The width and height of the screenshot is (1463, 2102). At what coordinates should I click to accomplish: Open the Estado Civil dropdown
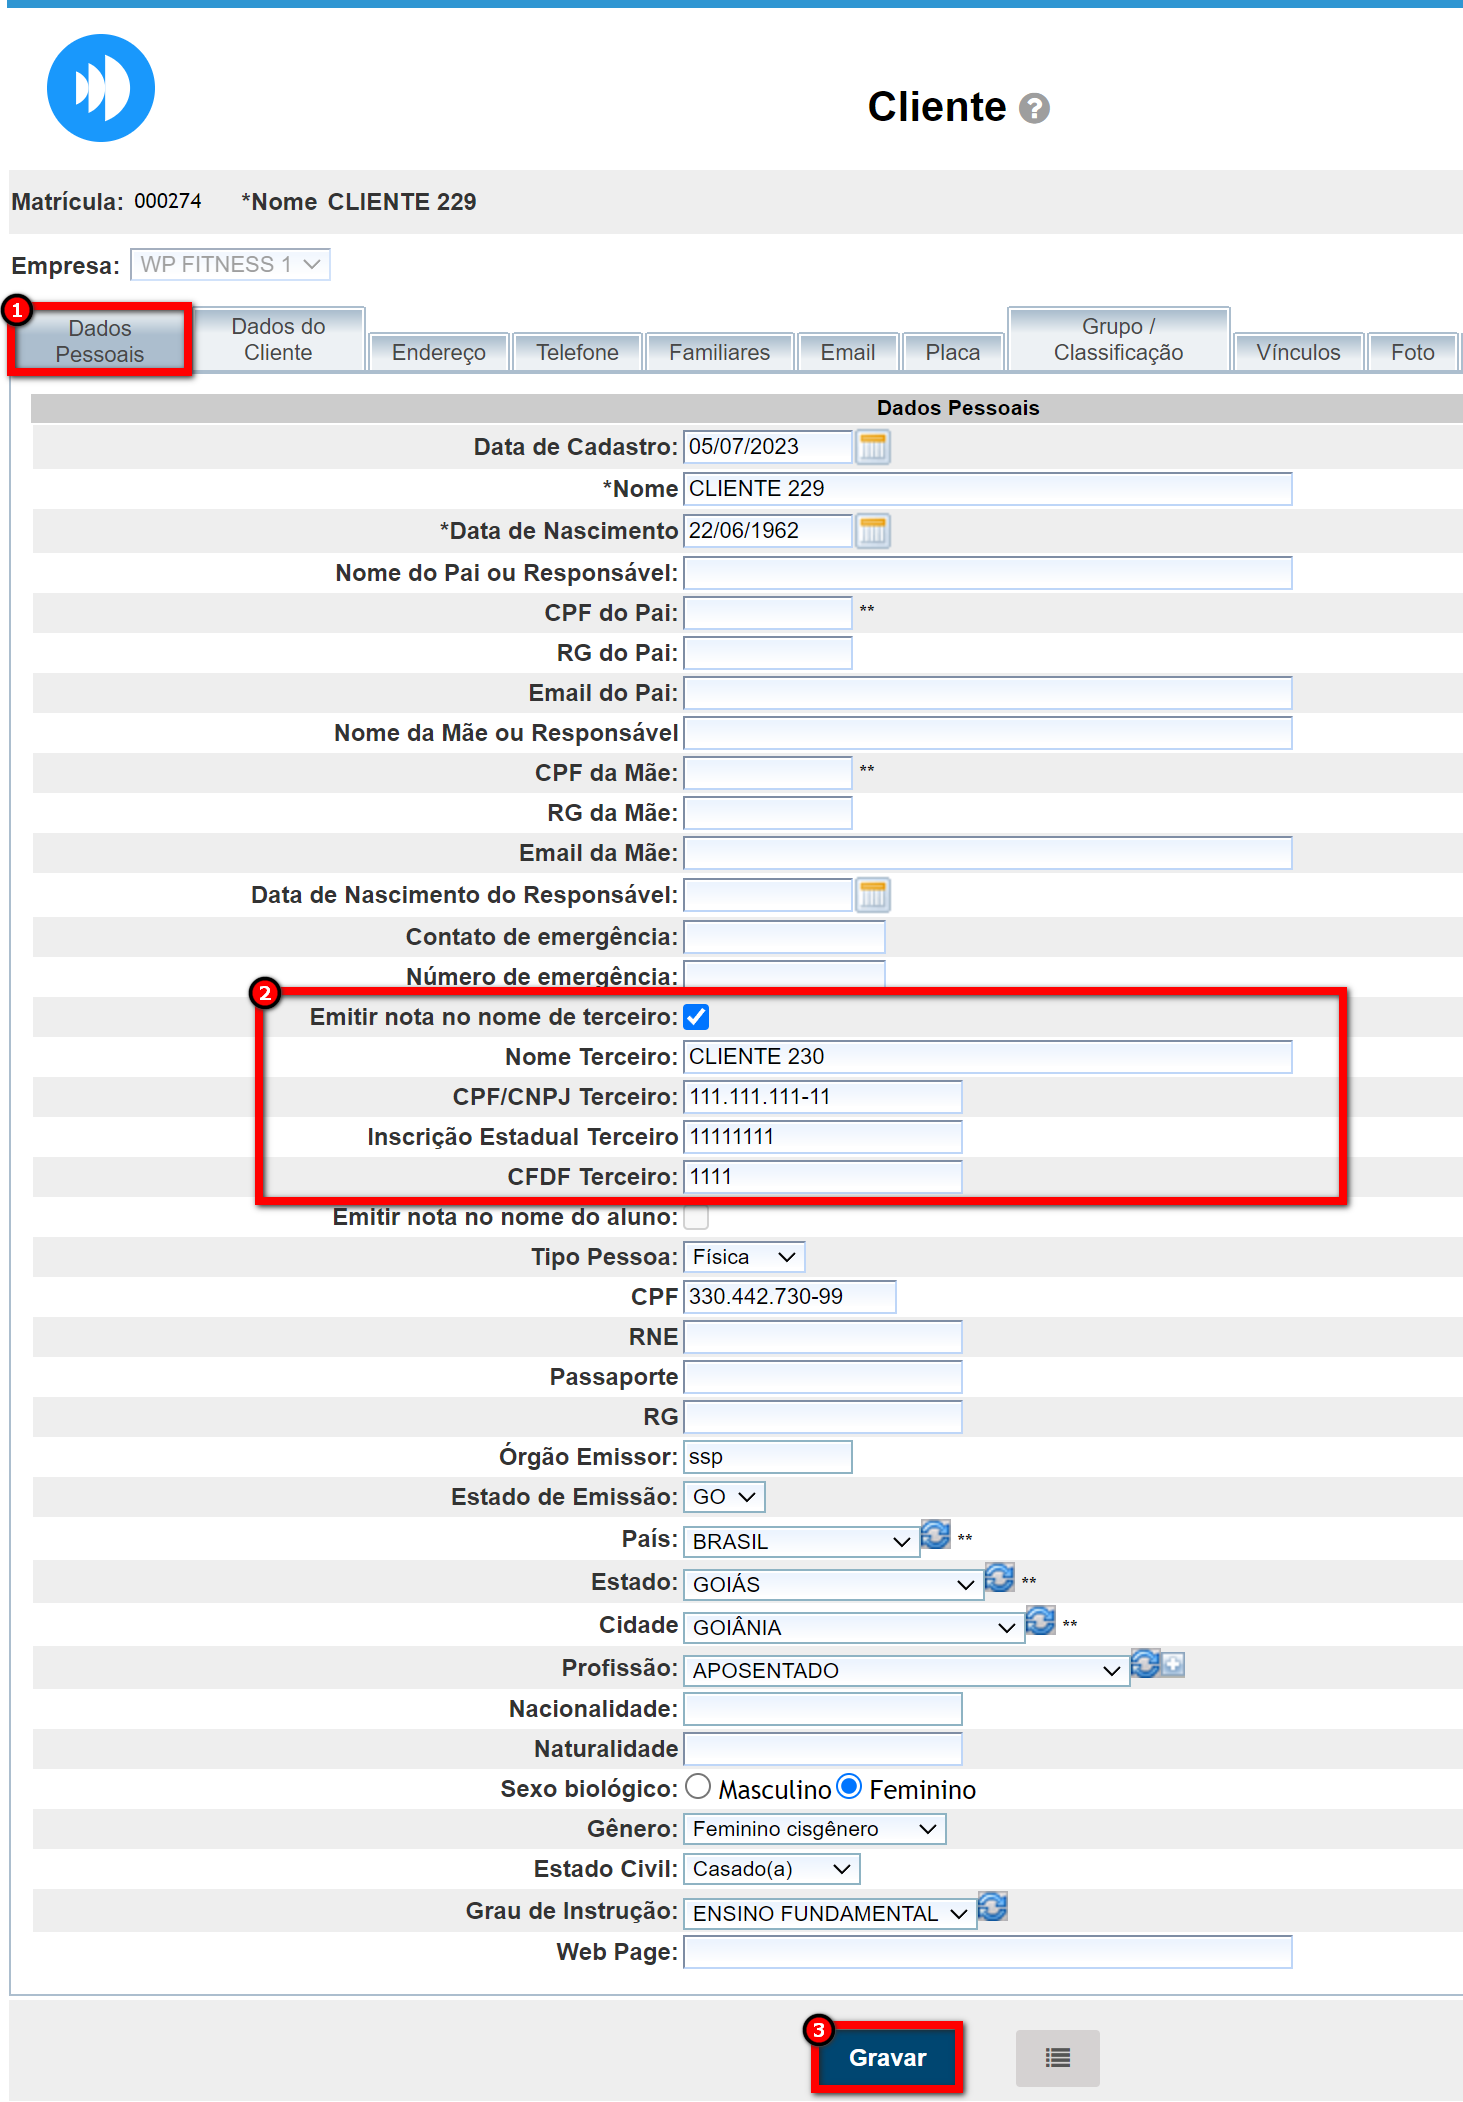[771, 1869]
